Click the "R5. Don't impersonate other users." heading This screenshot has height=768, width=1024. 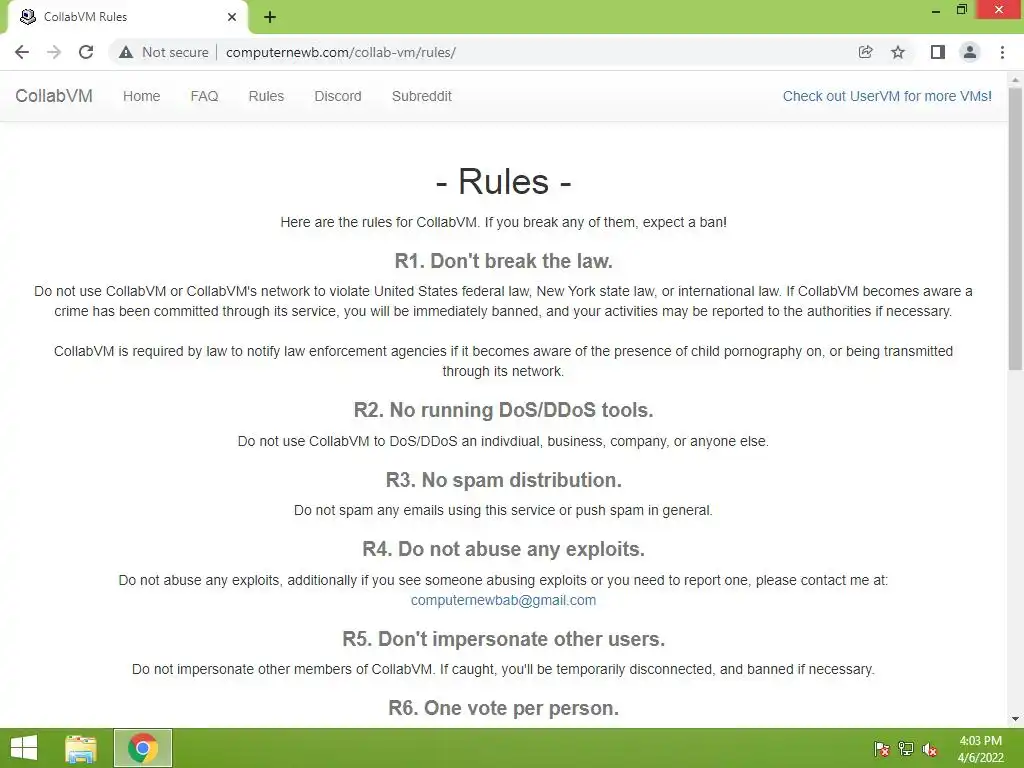click(504, 639)
